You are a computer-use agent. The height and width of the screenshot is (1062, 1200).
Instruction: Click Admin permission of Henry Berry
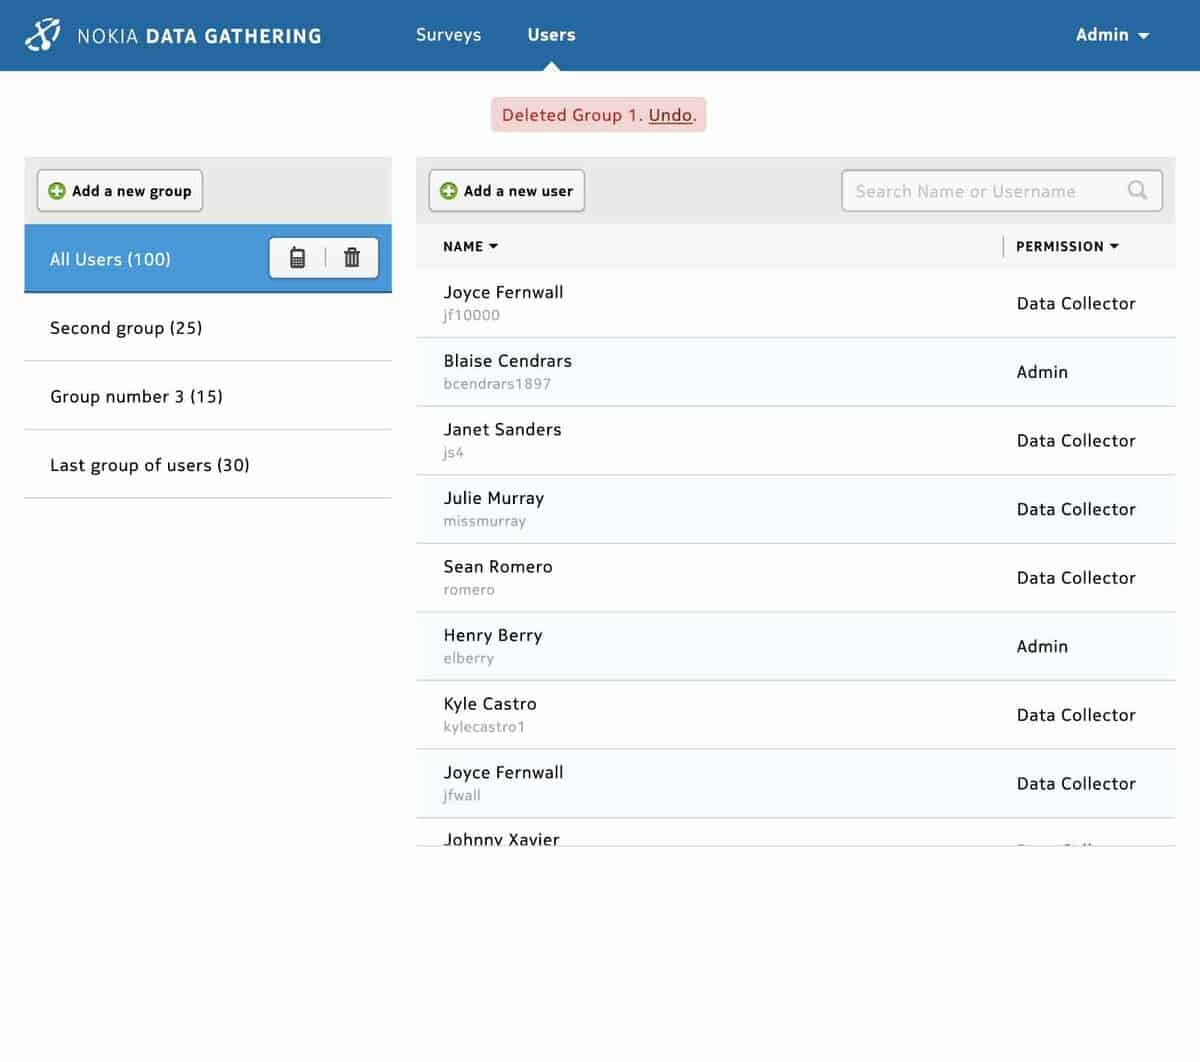1042,646
